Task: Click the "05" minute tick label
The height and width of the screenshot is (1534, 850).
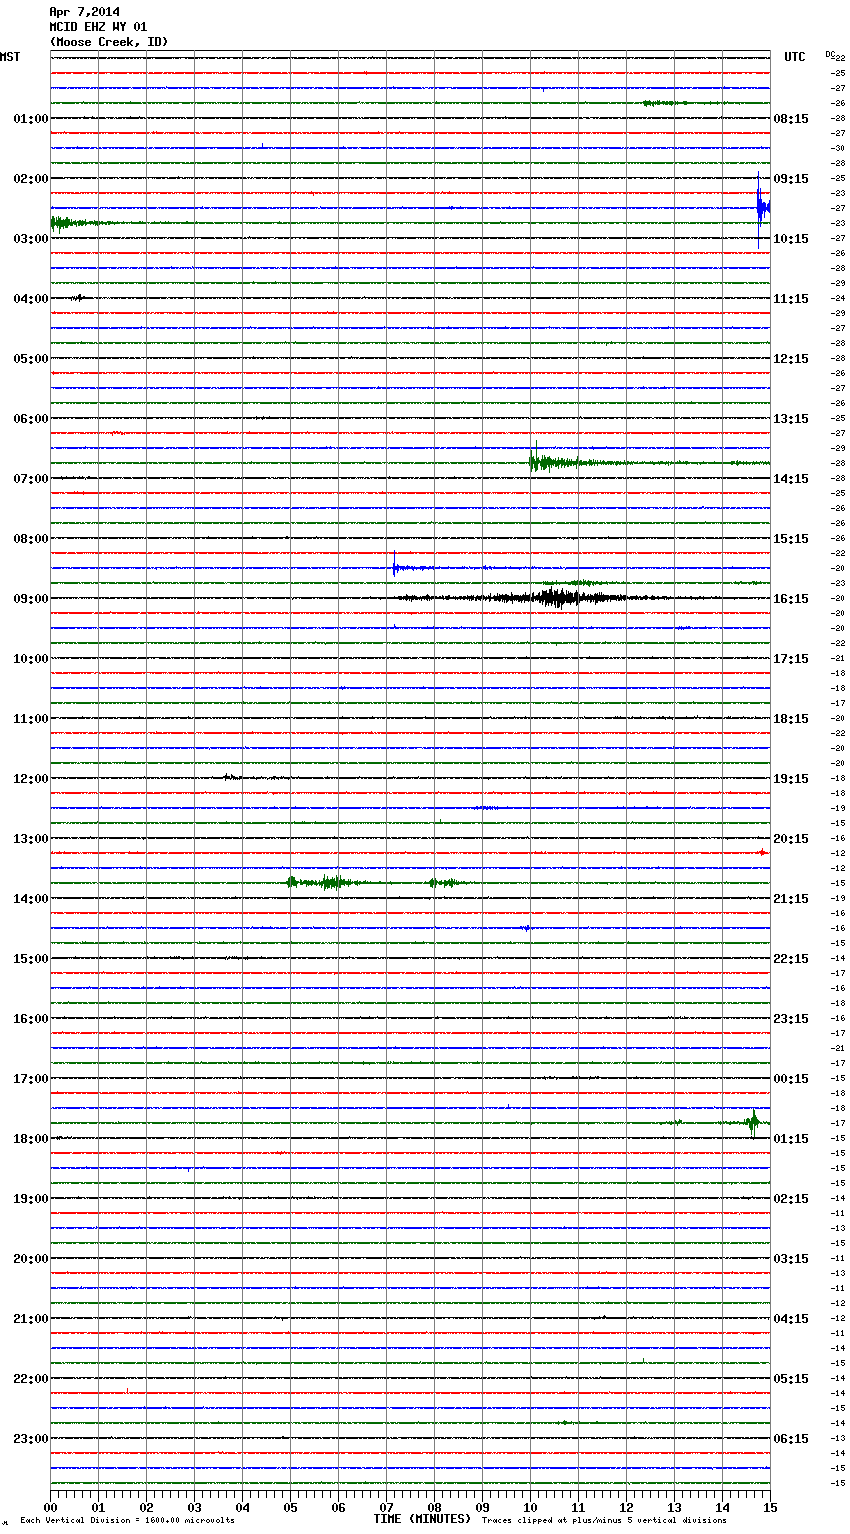Action: click(291, 1507)
